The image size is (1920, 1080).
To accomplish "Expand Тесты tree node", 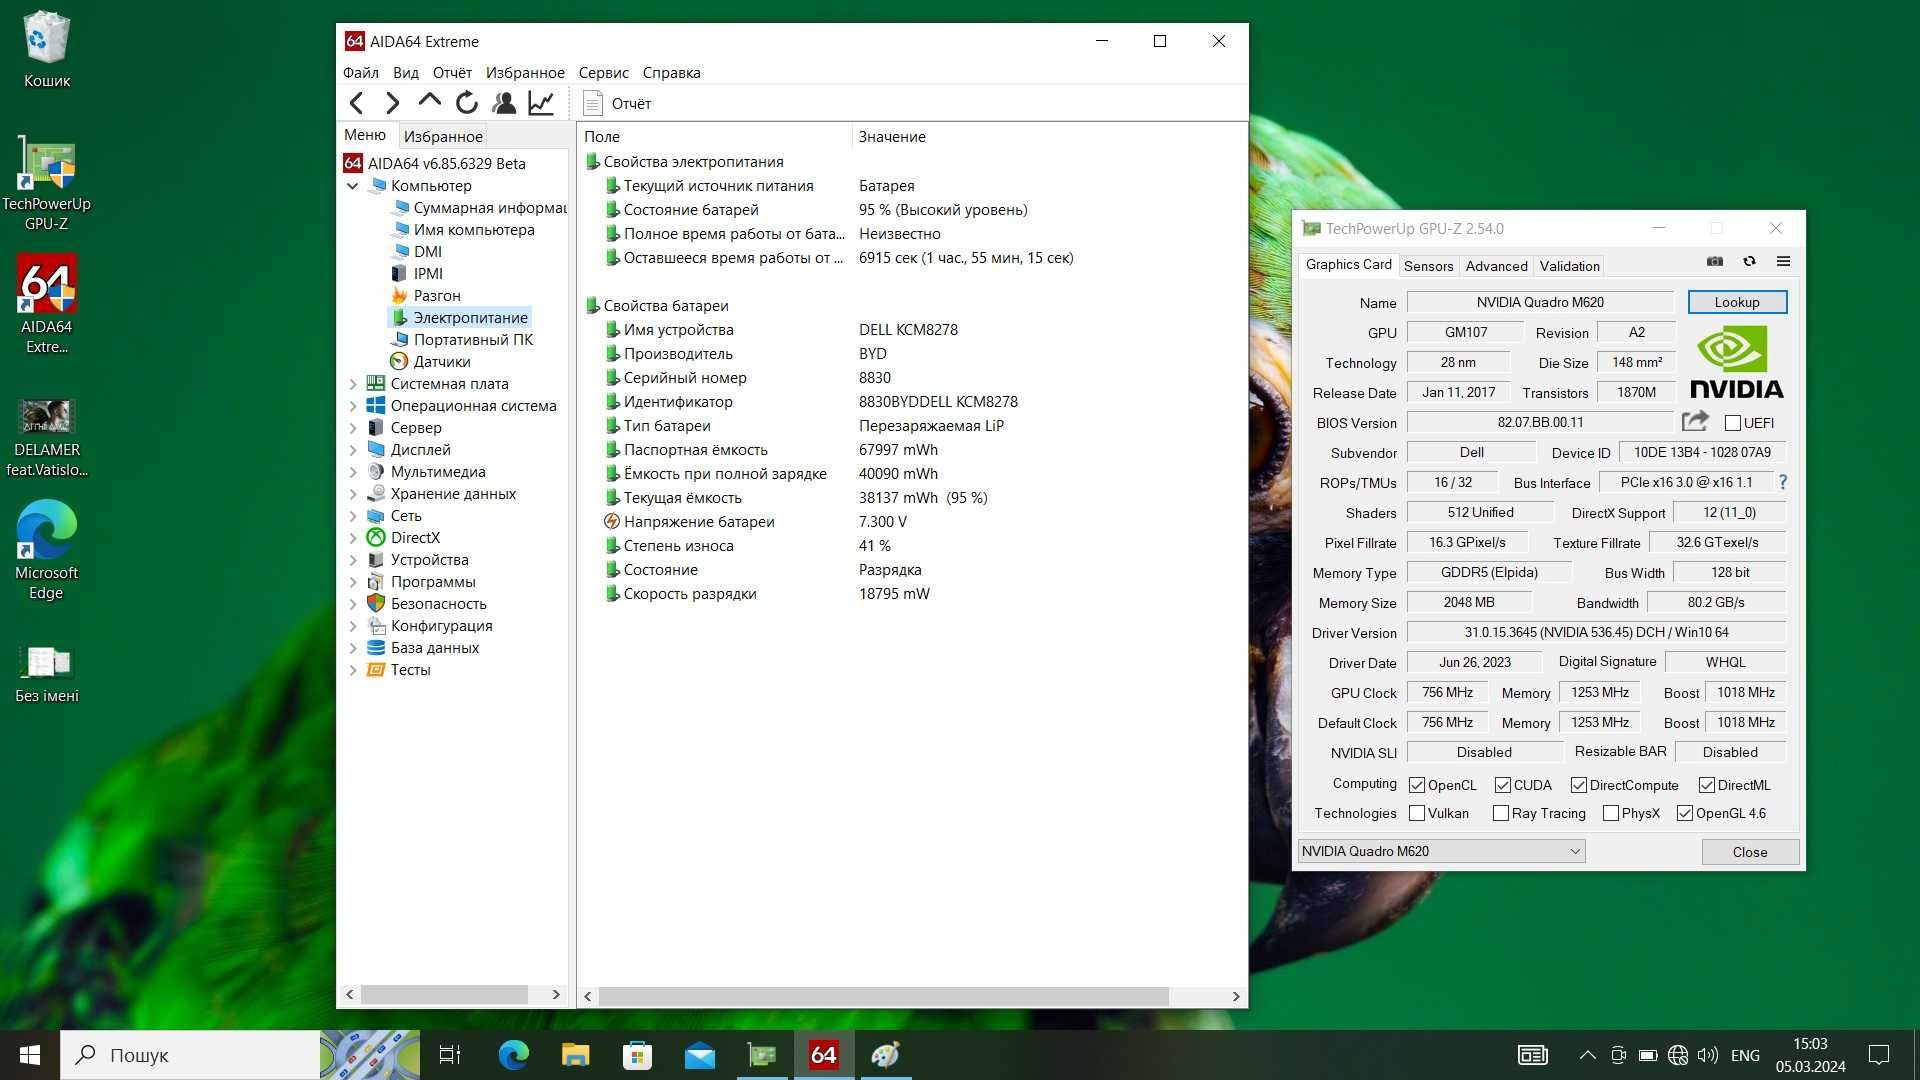I will click(352, 670).
